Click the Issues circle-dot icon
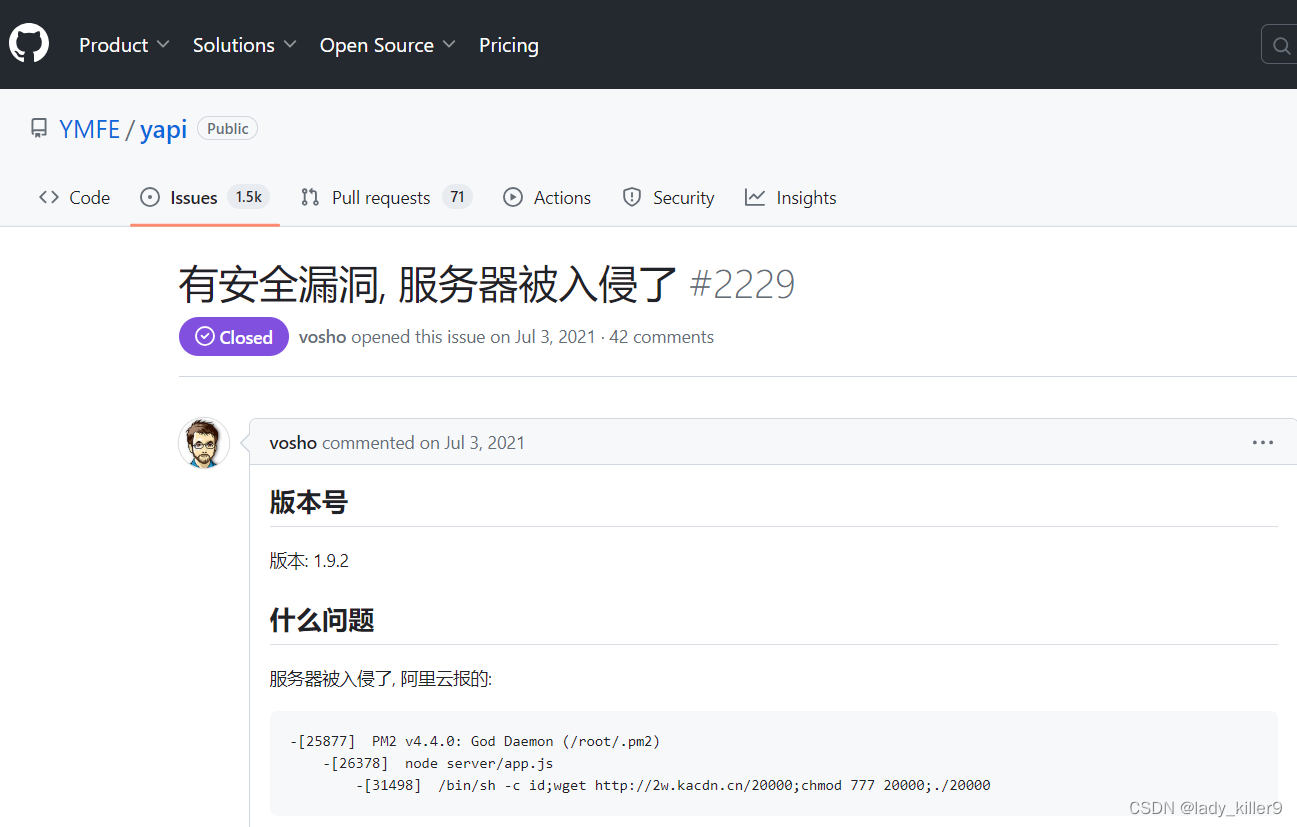Image resolution: width=1297 pixels, height=827 pixels. [150, 197]
